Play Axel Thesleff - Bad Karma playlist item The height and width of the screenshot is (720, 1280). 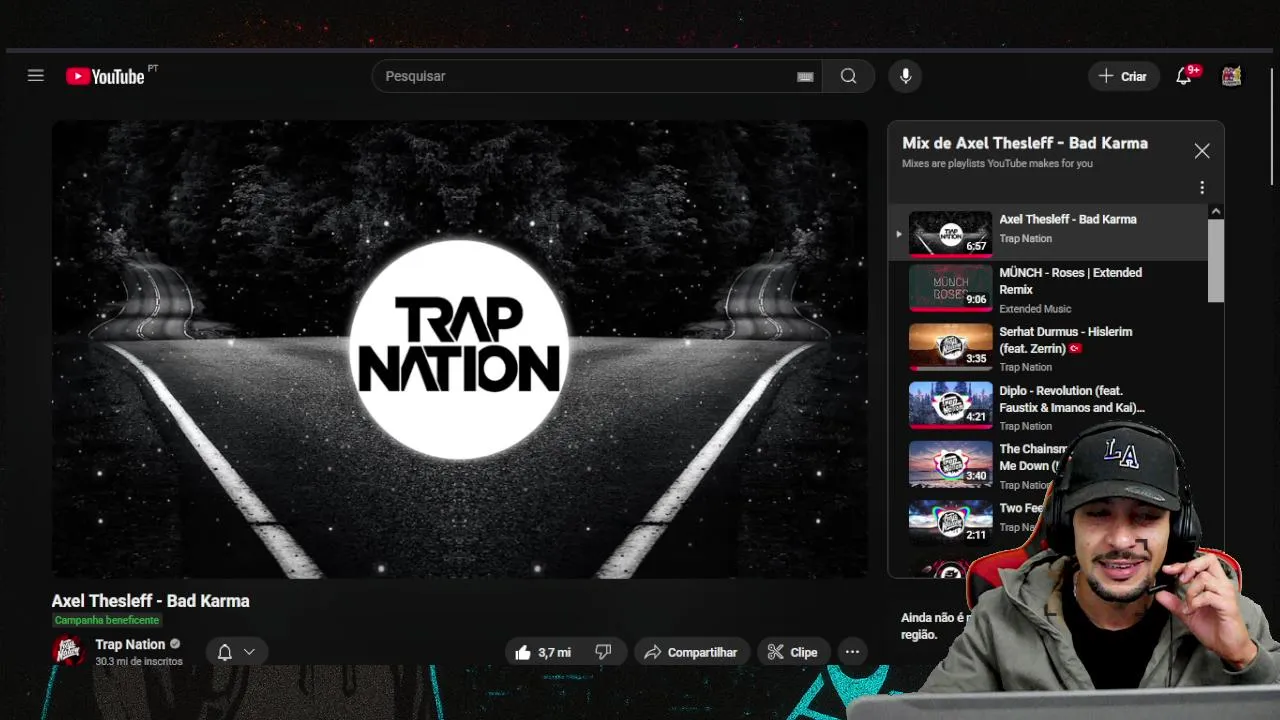[1048, 234]
